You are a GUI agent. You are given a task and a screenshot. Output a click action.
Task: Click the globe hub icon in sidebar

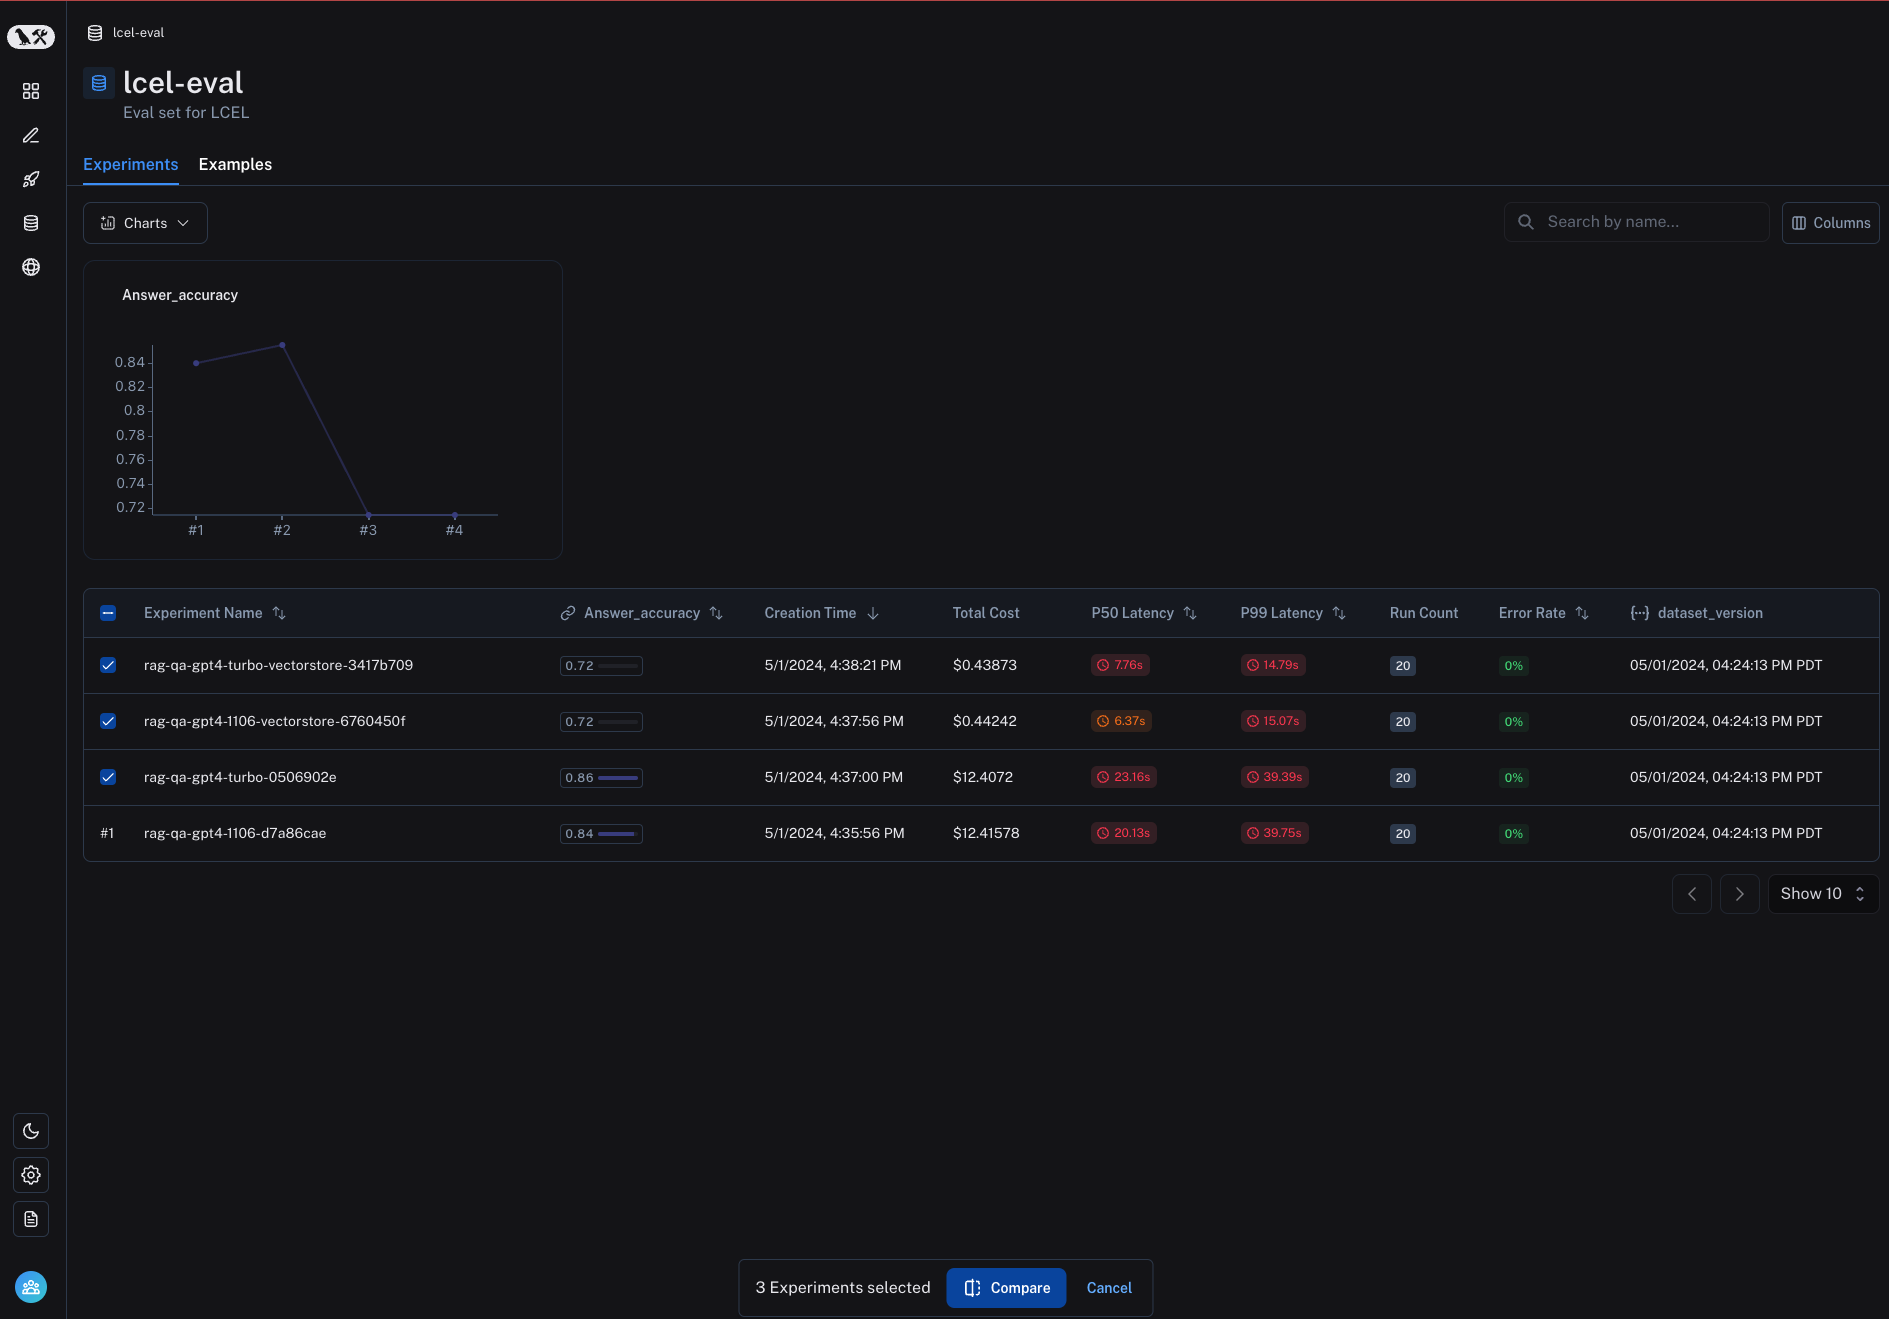tap(31, 267)
